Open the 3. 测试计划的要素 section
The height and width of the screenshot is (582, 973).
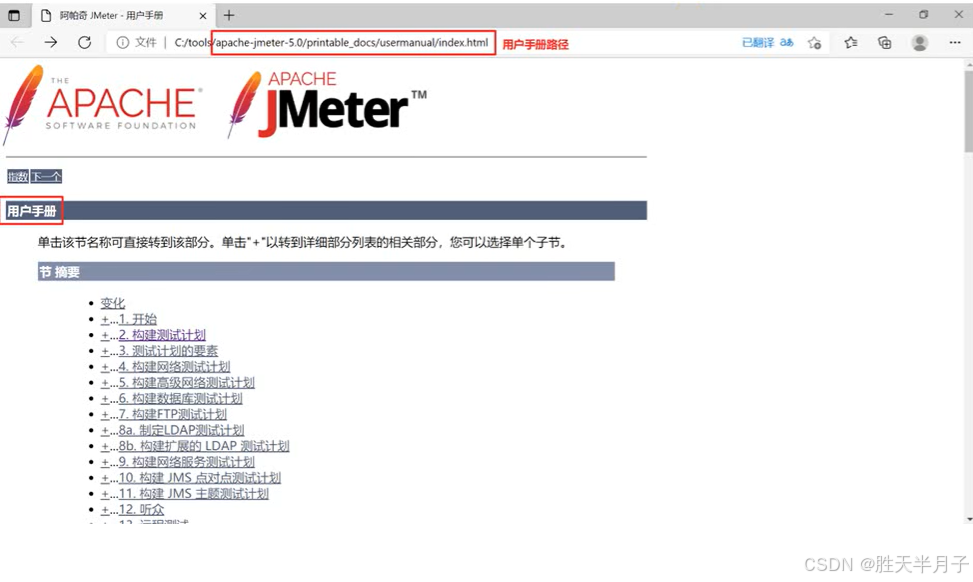point(168,351)
